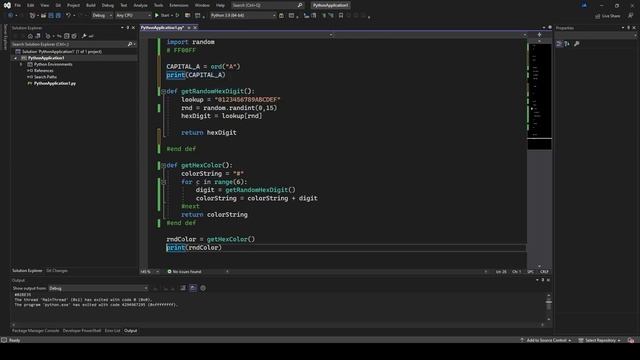640x360 pixels.
Task: Click CRLF line ending indicator
Action: coord(544,272)
